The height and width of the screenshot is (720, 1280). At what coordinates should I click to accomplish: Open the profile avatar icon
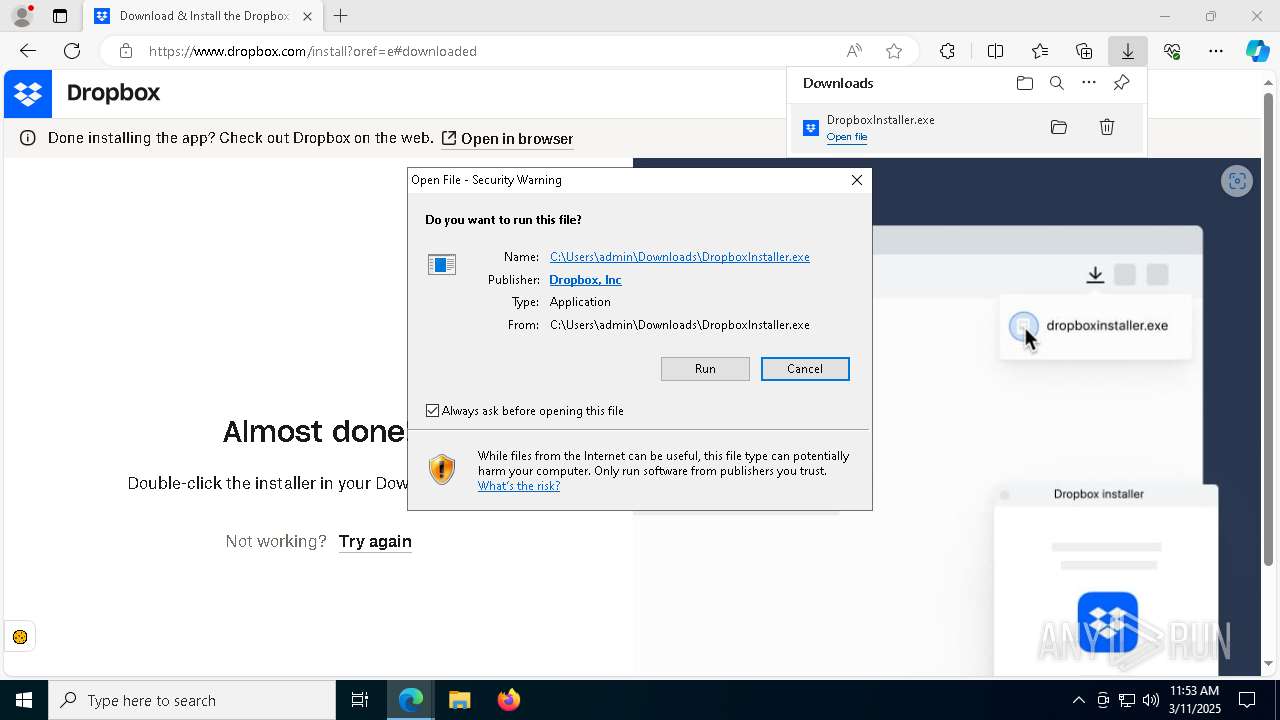[22, 16]
